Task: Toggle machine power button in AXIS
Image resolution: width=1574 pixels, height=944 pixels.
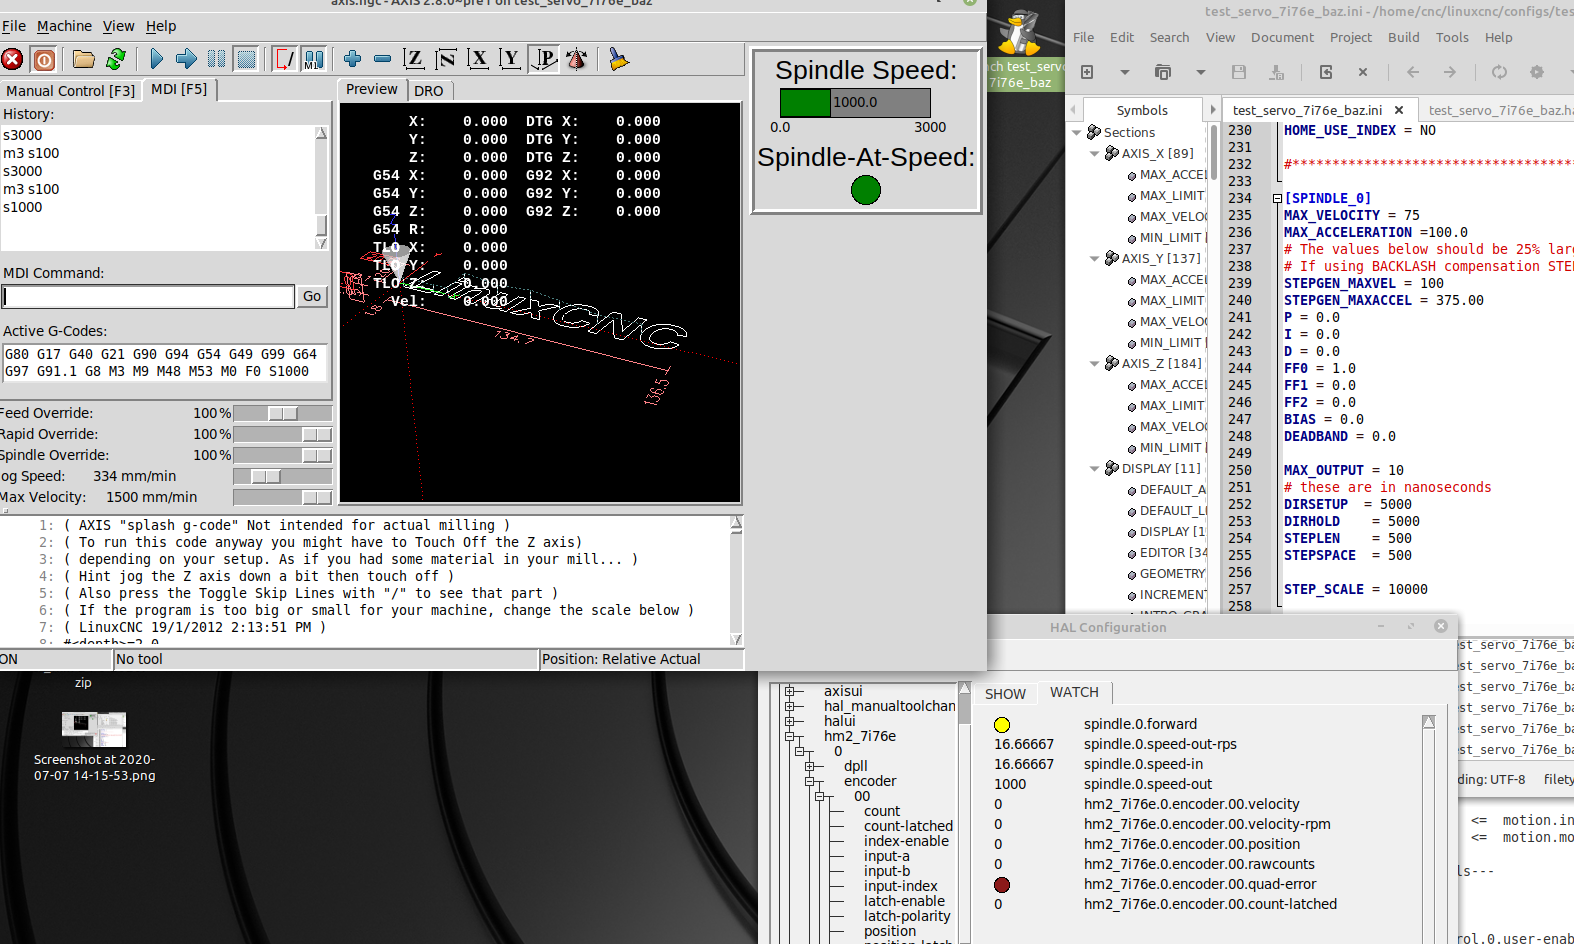Action: point(44,60)
